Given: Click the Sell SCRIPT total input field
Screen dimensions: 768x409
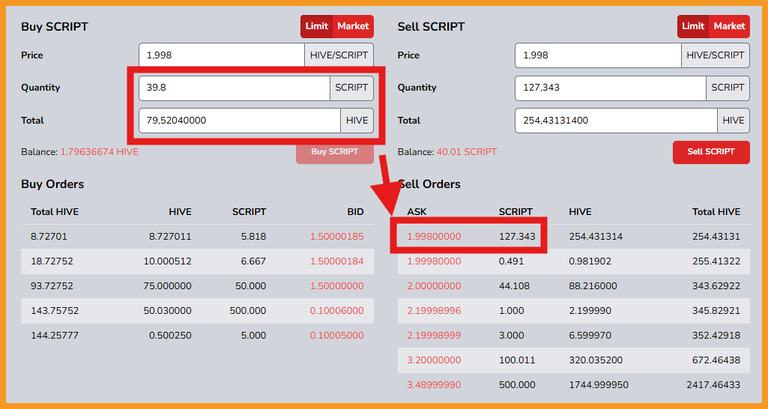Looking at the screenshot, I should [x=616, y=120].
